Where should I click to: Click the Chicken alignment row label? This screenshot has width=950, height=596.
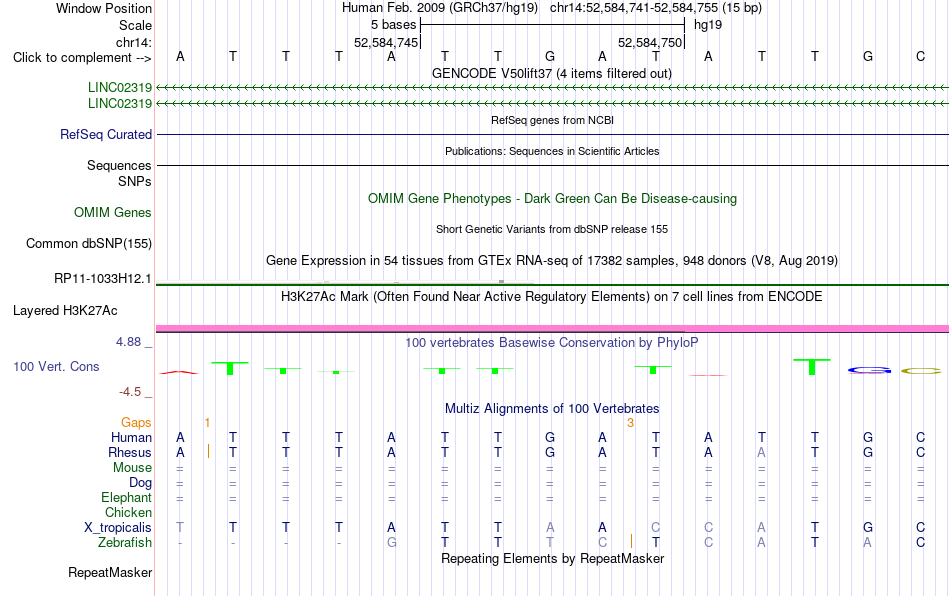(128, 512)
